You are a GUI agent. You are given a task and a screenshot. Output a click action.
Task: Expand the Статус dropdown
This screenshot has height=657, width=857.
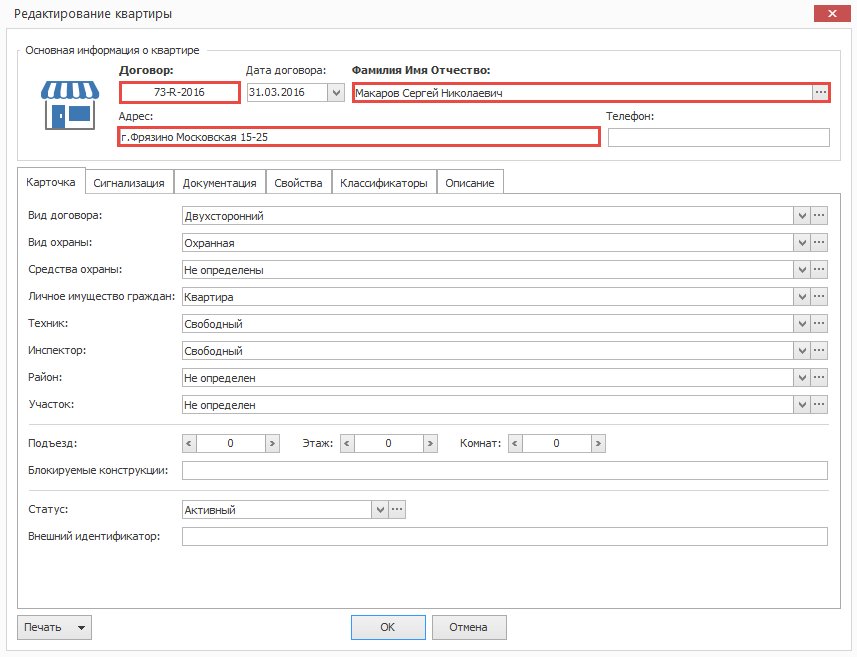pyautogui.click(x=380, y=509)
